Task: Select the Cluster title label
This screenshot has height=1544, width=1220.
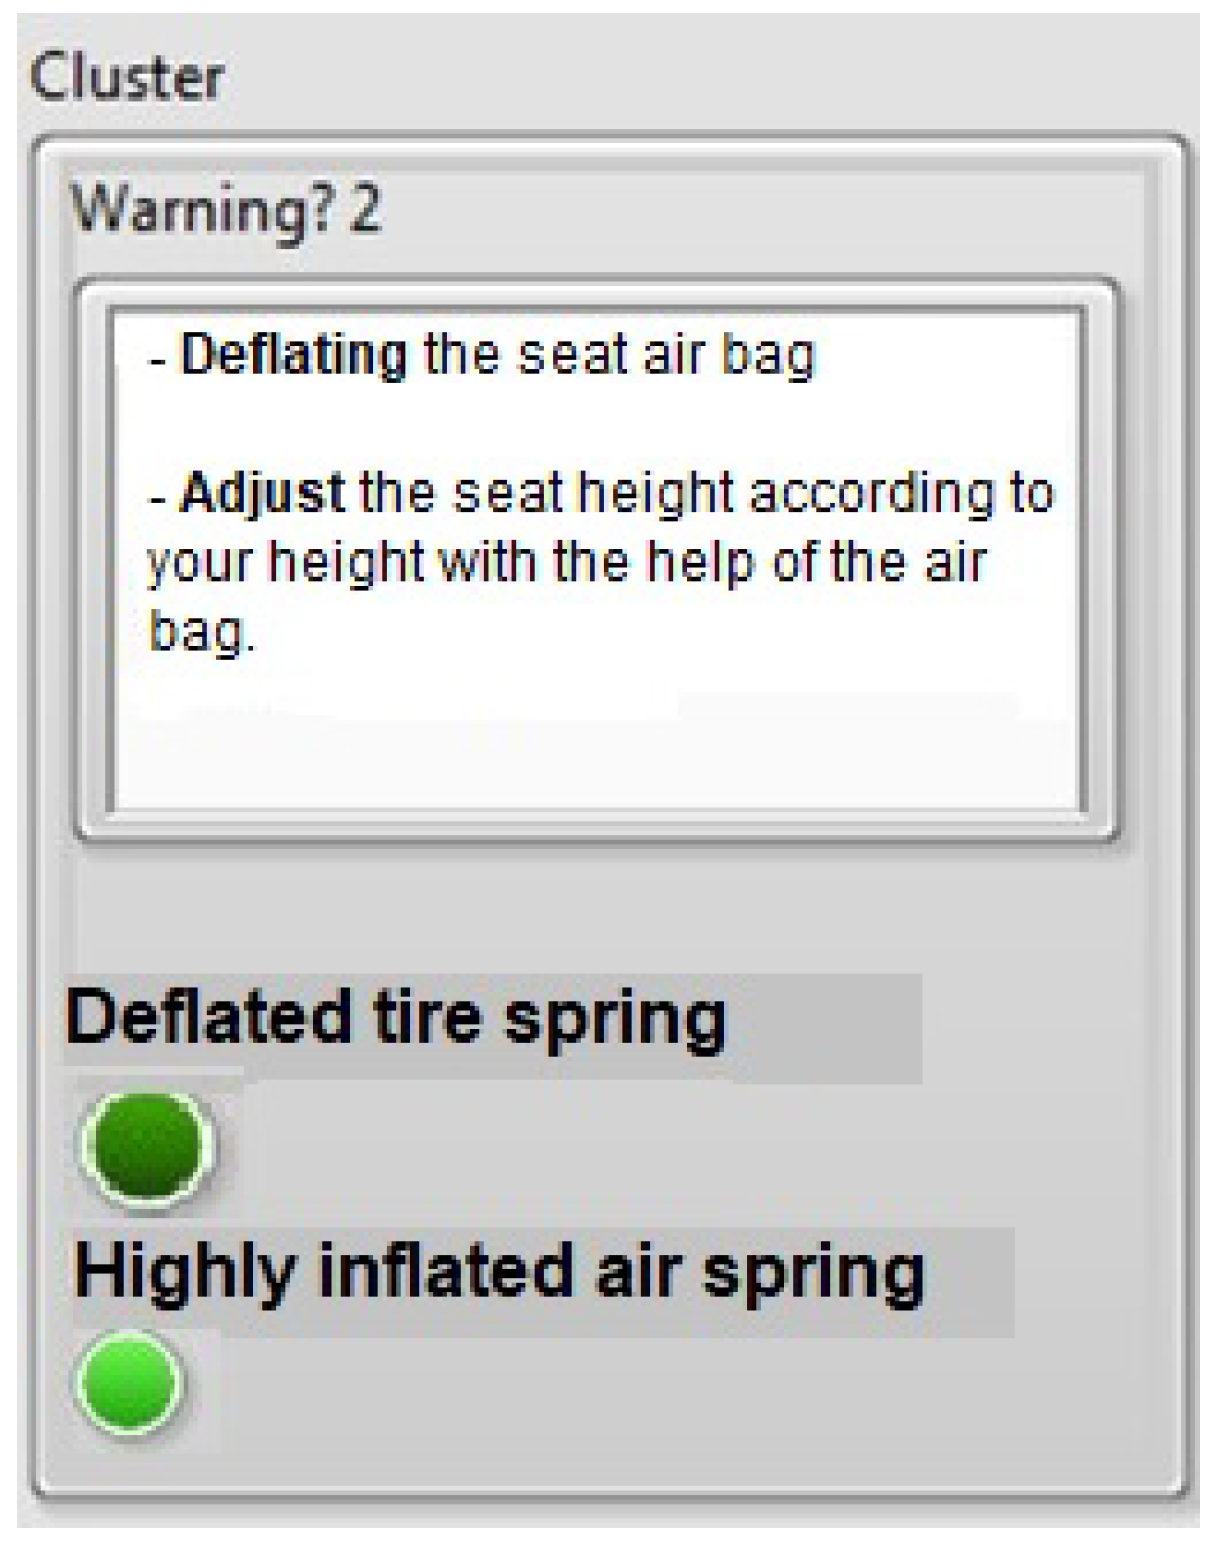Action: point(127,78)
